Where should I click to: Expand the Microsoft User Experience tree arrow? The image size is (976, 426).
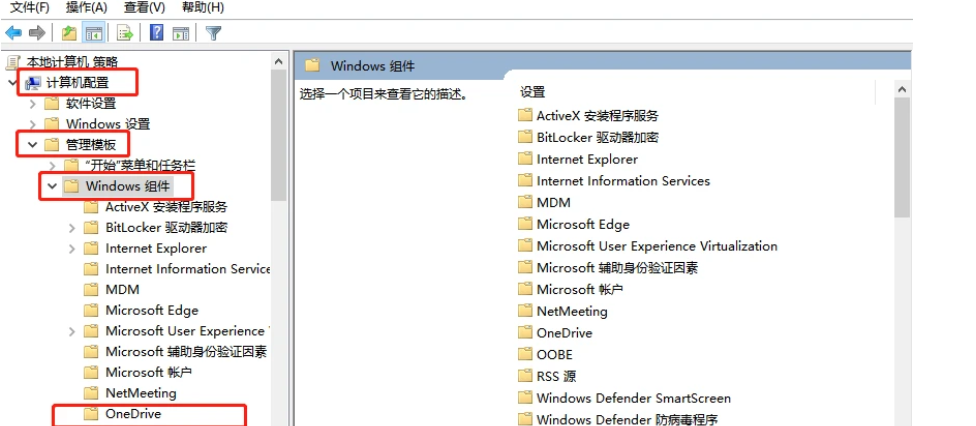72,331
